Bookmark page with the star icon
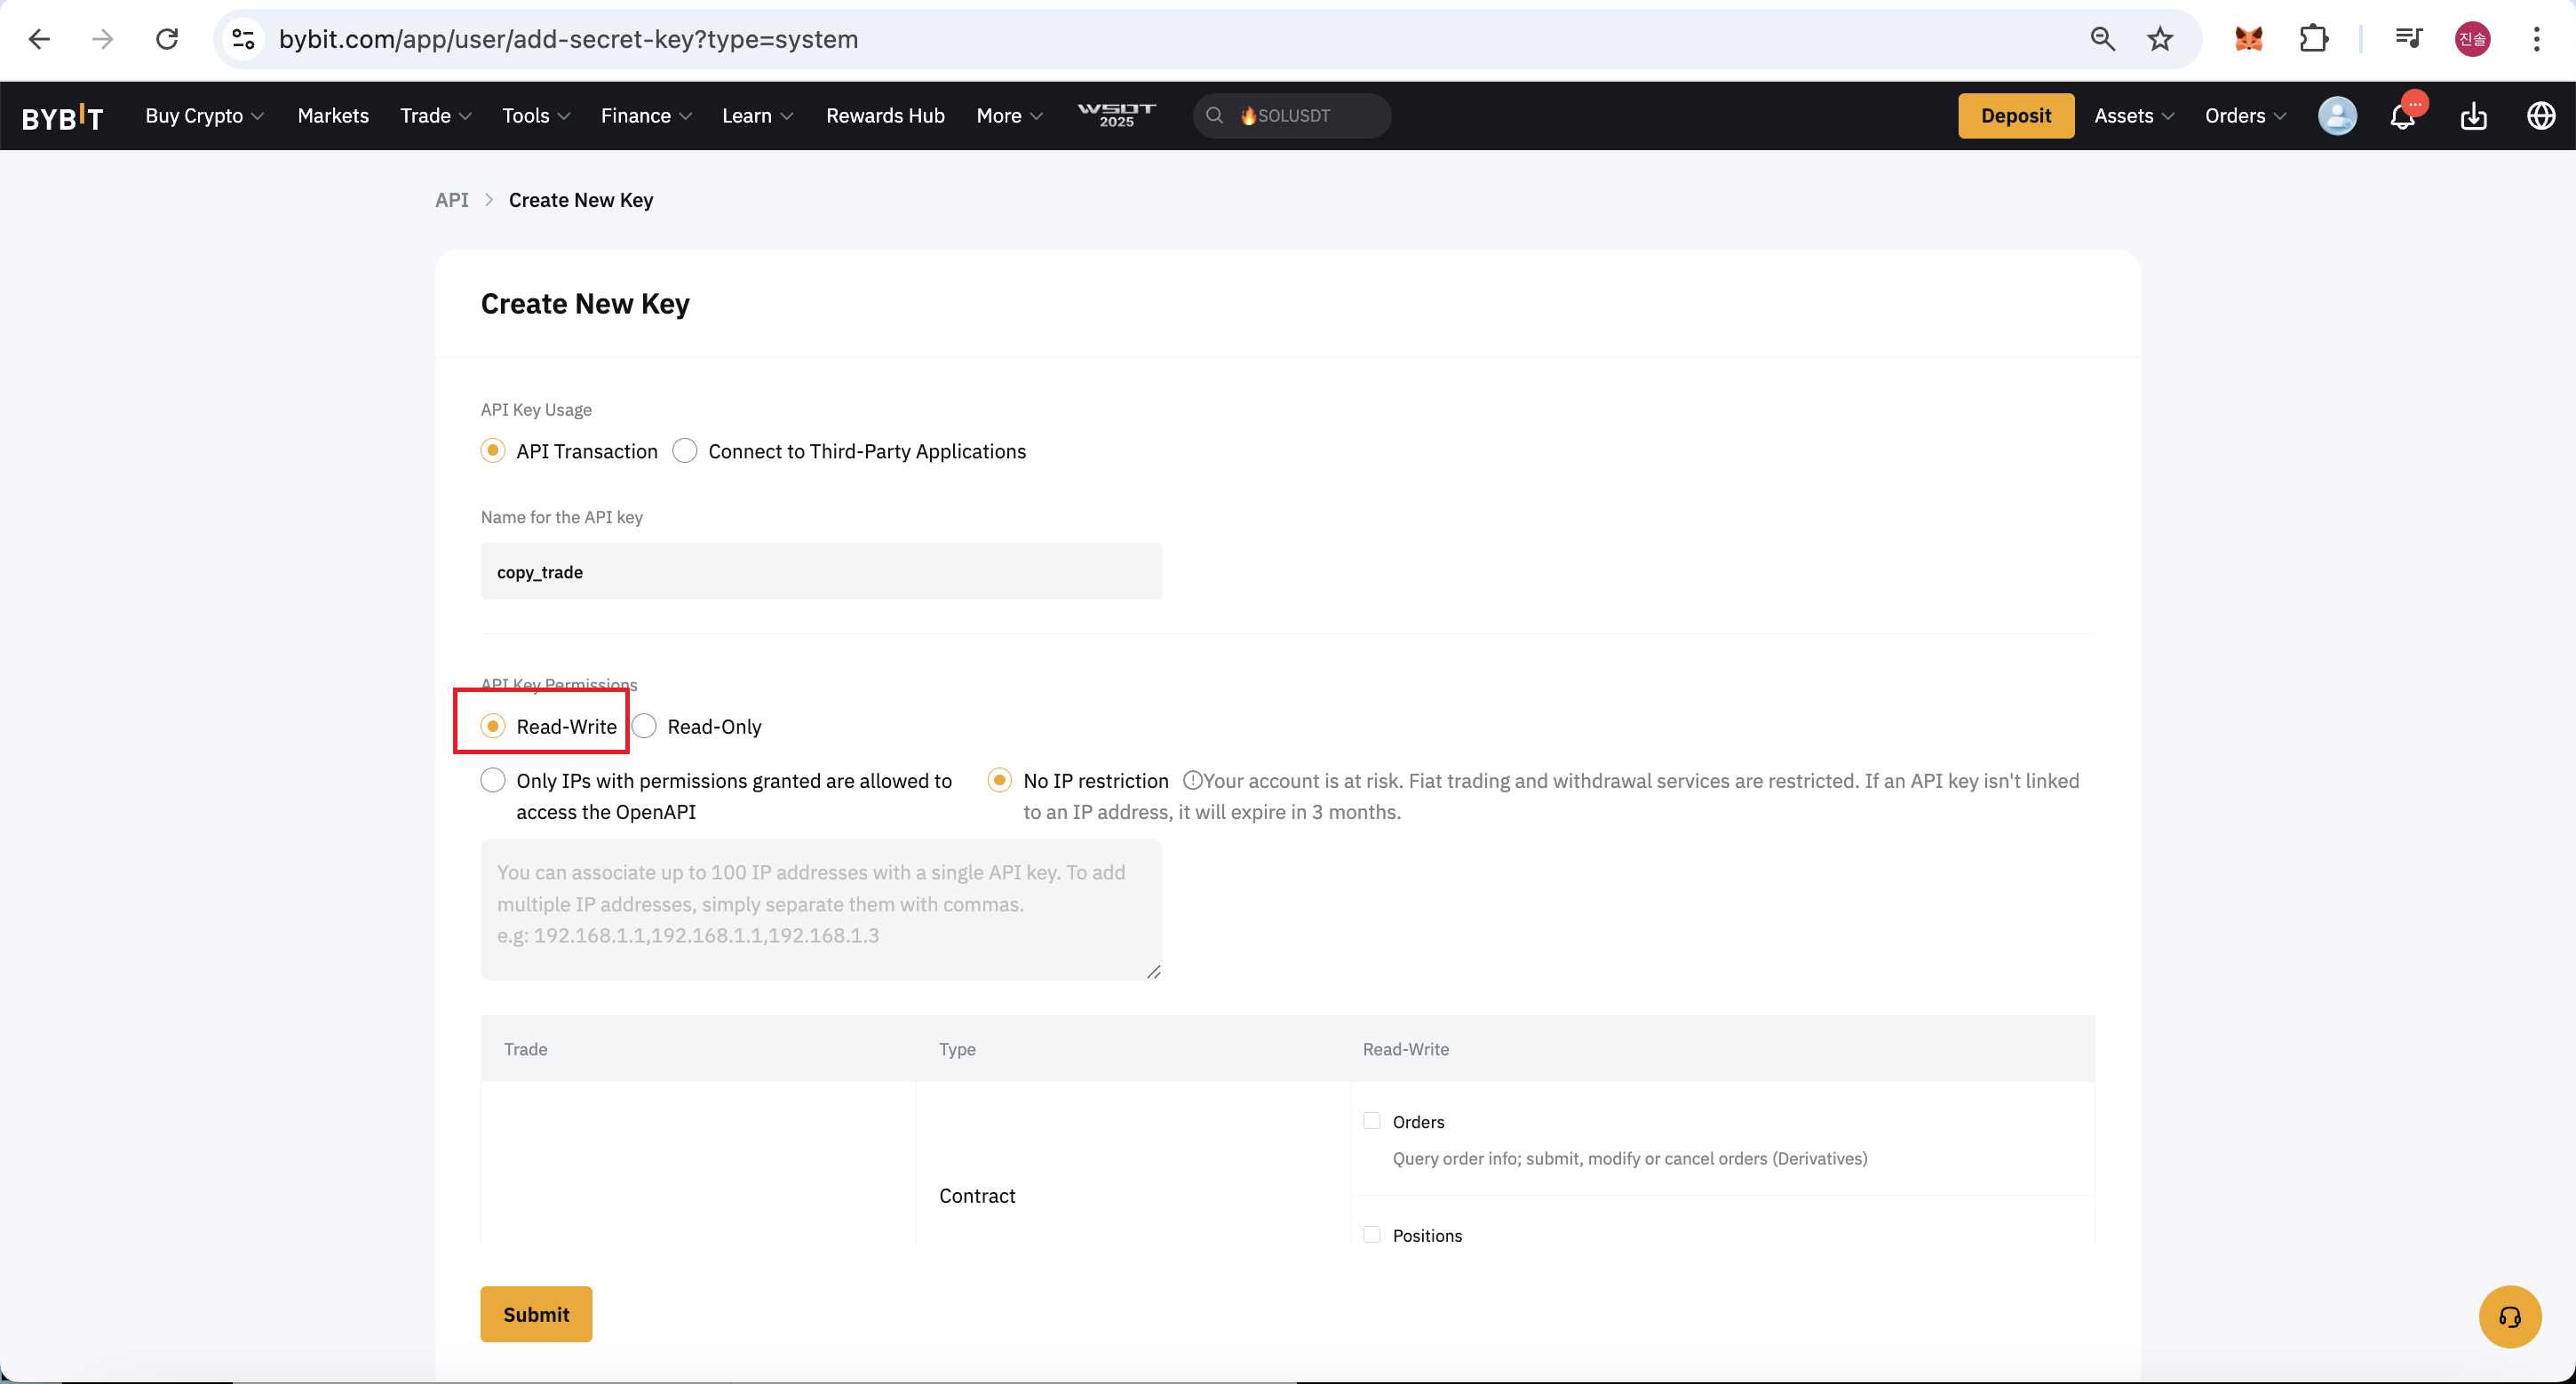The image size is (2576, 1384). point(2160,39)
